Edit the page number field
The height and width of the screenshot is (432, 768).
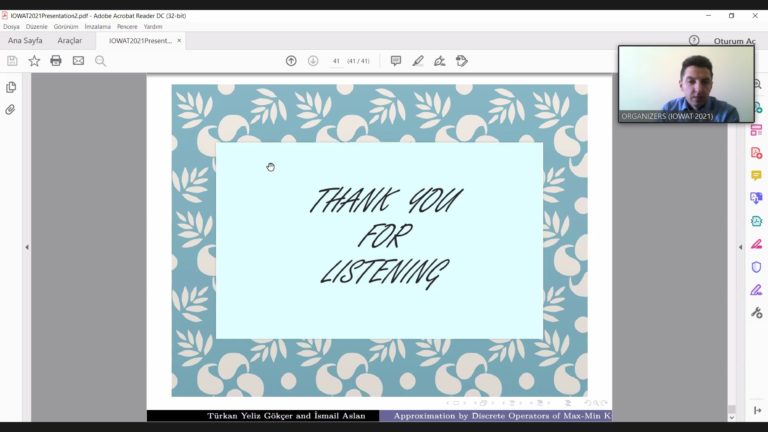pyautogui.click(x=336, y=61)
